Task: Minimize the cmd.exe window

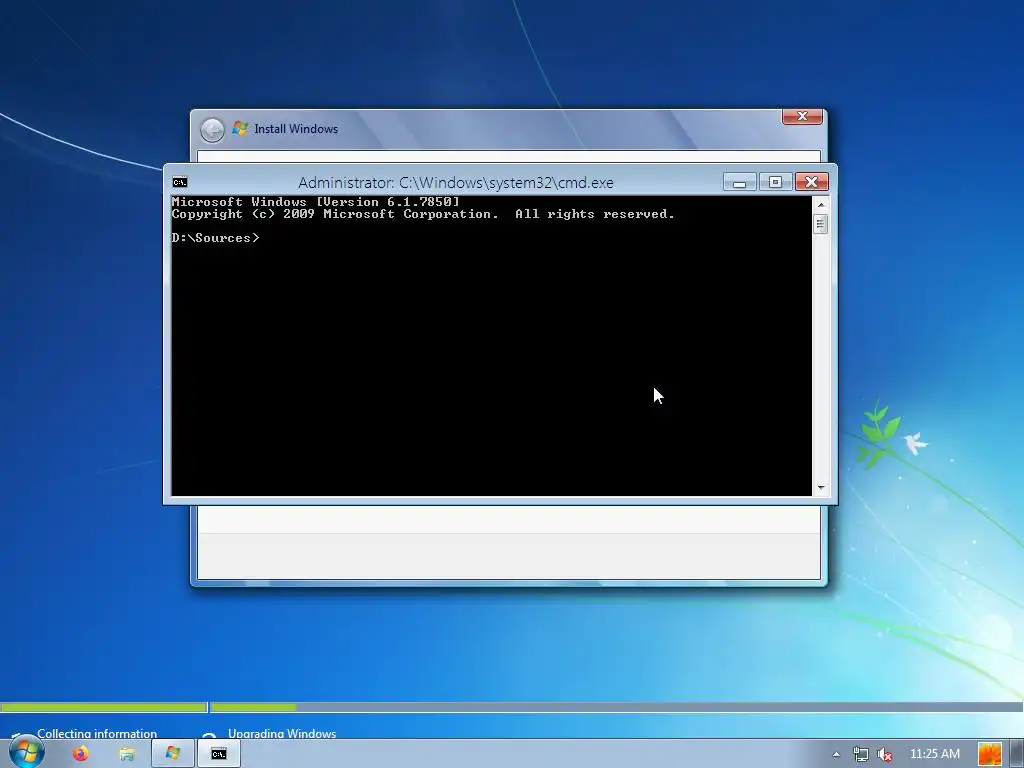Action: click(739, 182)
